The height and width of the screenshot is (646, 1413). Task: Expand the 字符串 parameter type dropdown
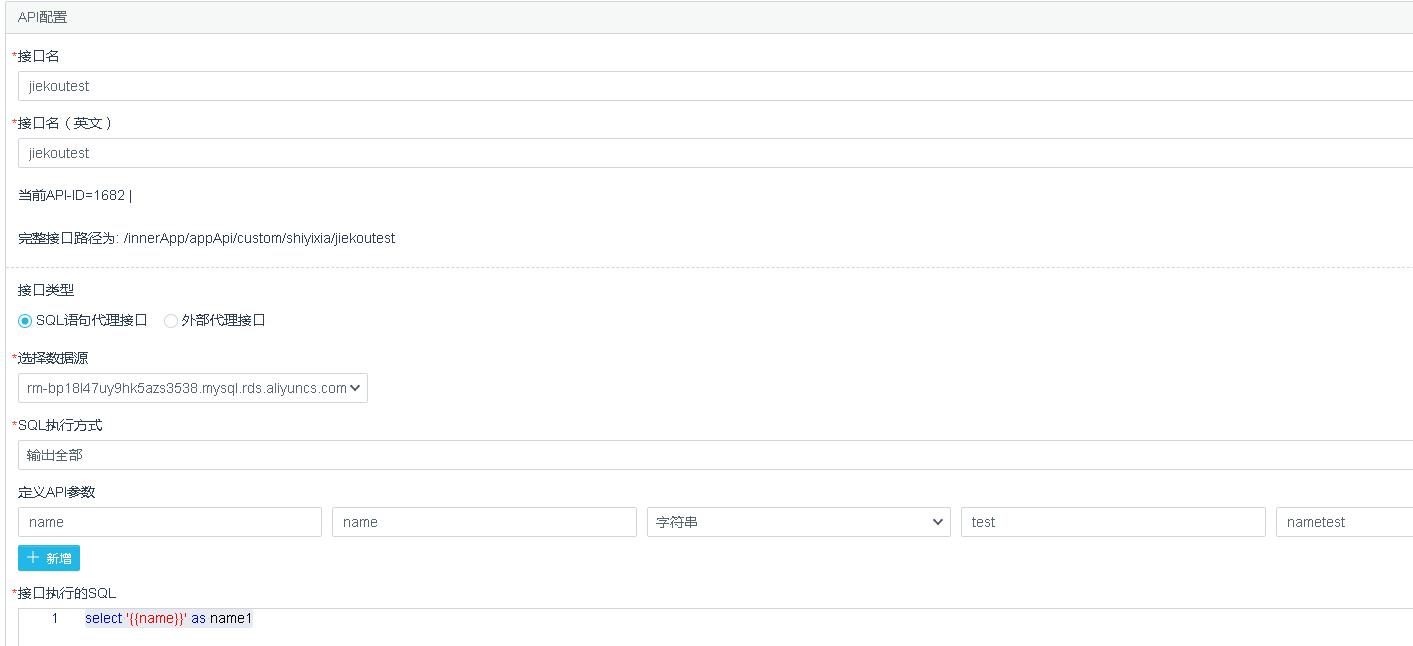point(798,522)
